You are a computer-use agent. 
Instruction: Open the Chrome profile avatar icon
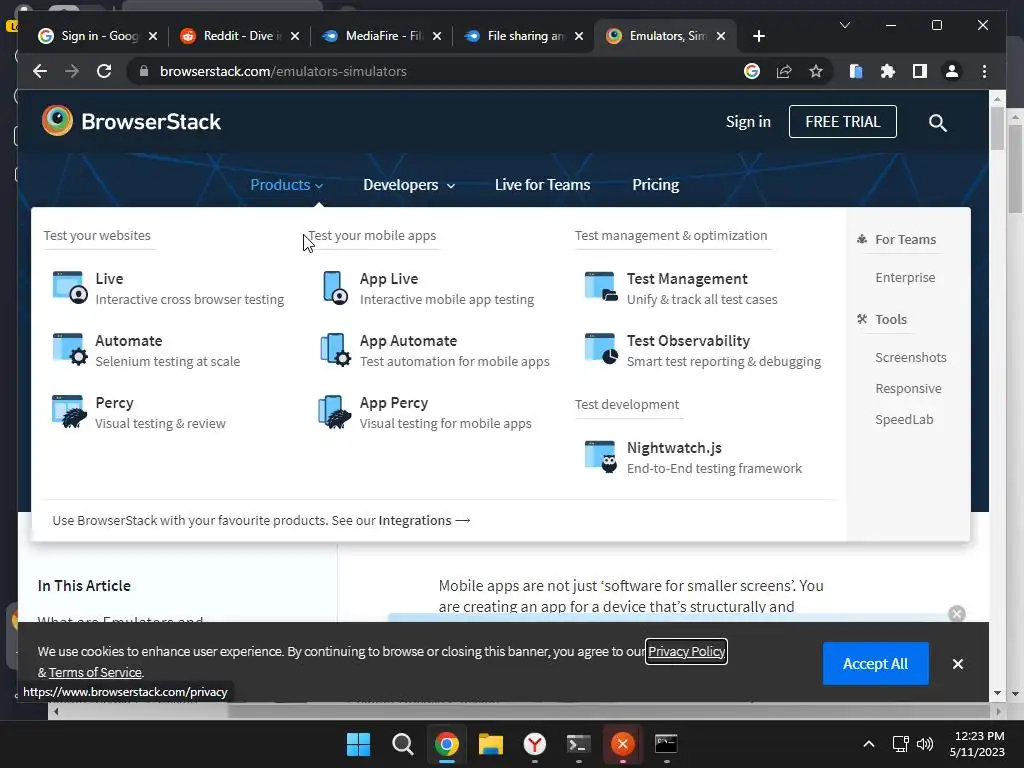tap(952, 71)
